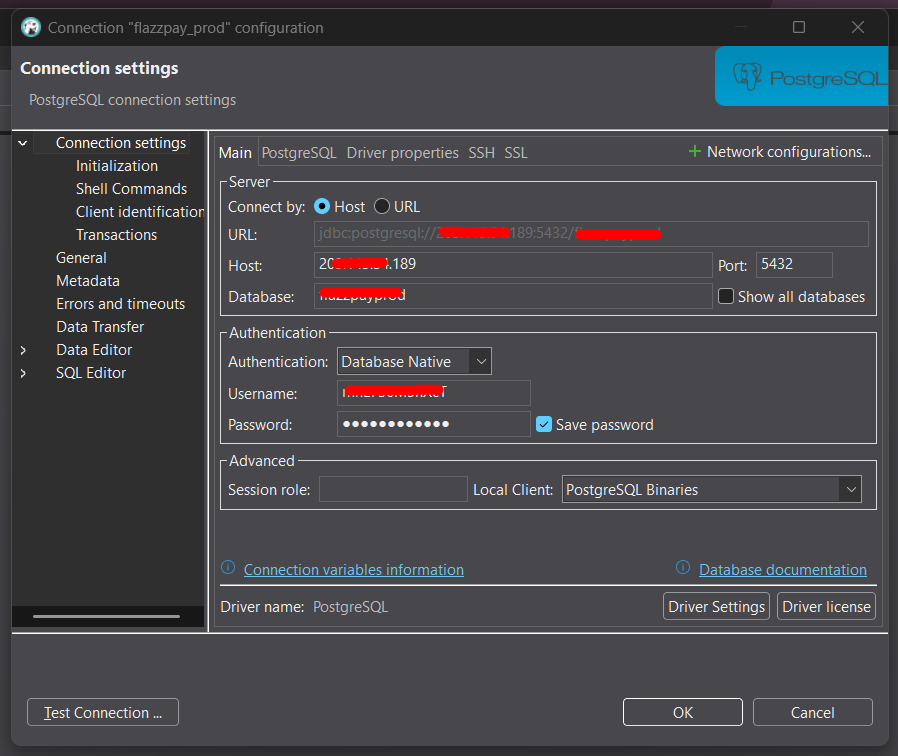898x756 pixels.
Task: Expand the Data Editor tree node
Action: click(23, 350)
